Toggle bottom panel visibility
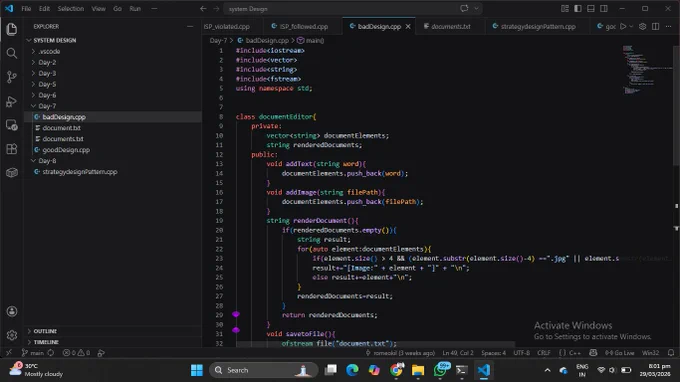This screenshot has height=382, width=680. (x=591, y=9)
